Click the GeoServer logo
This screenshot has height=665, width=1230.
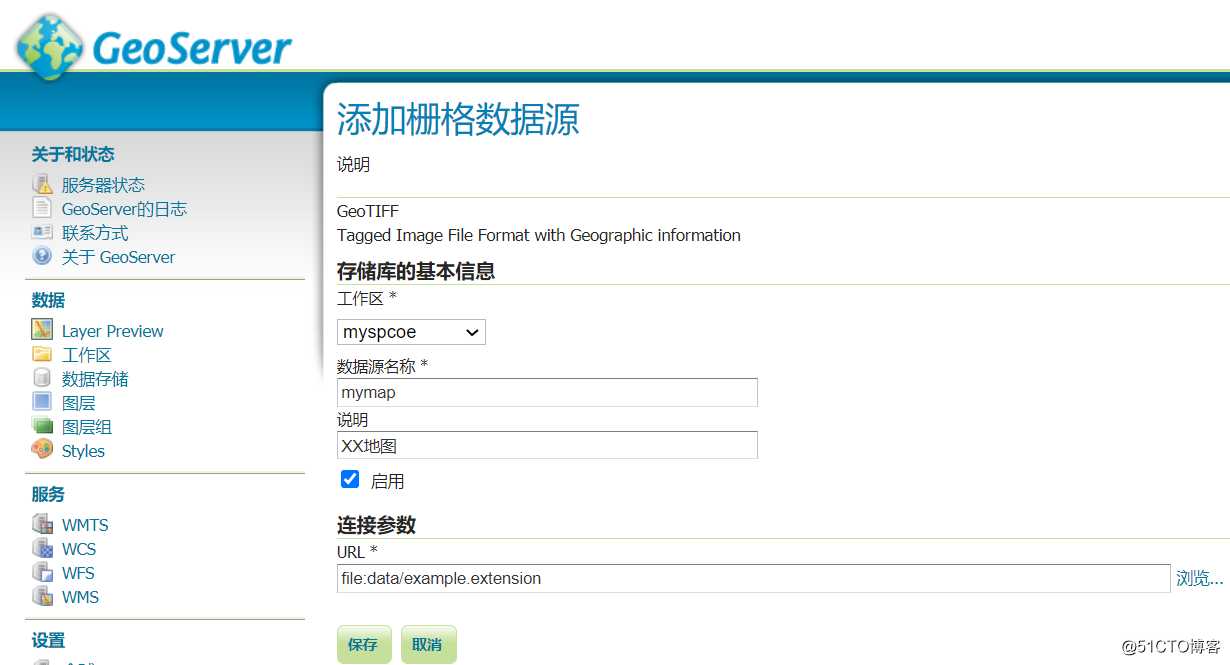coord(153,45)
